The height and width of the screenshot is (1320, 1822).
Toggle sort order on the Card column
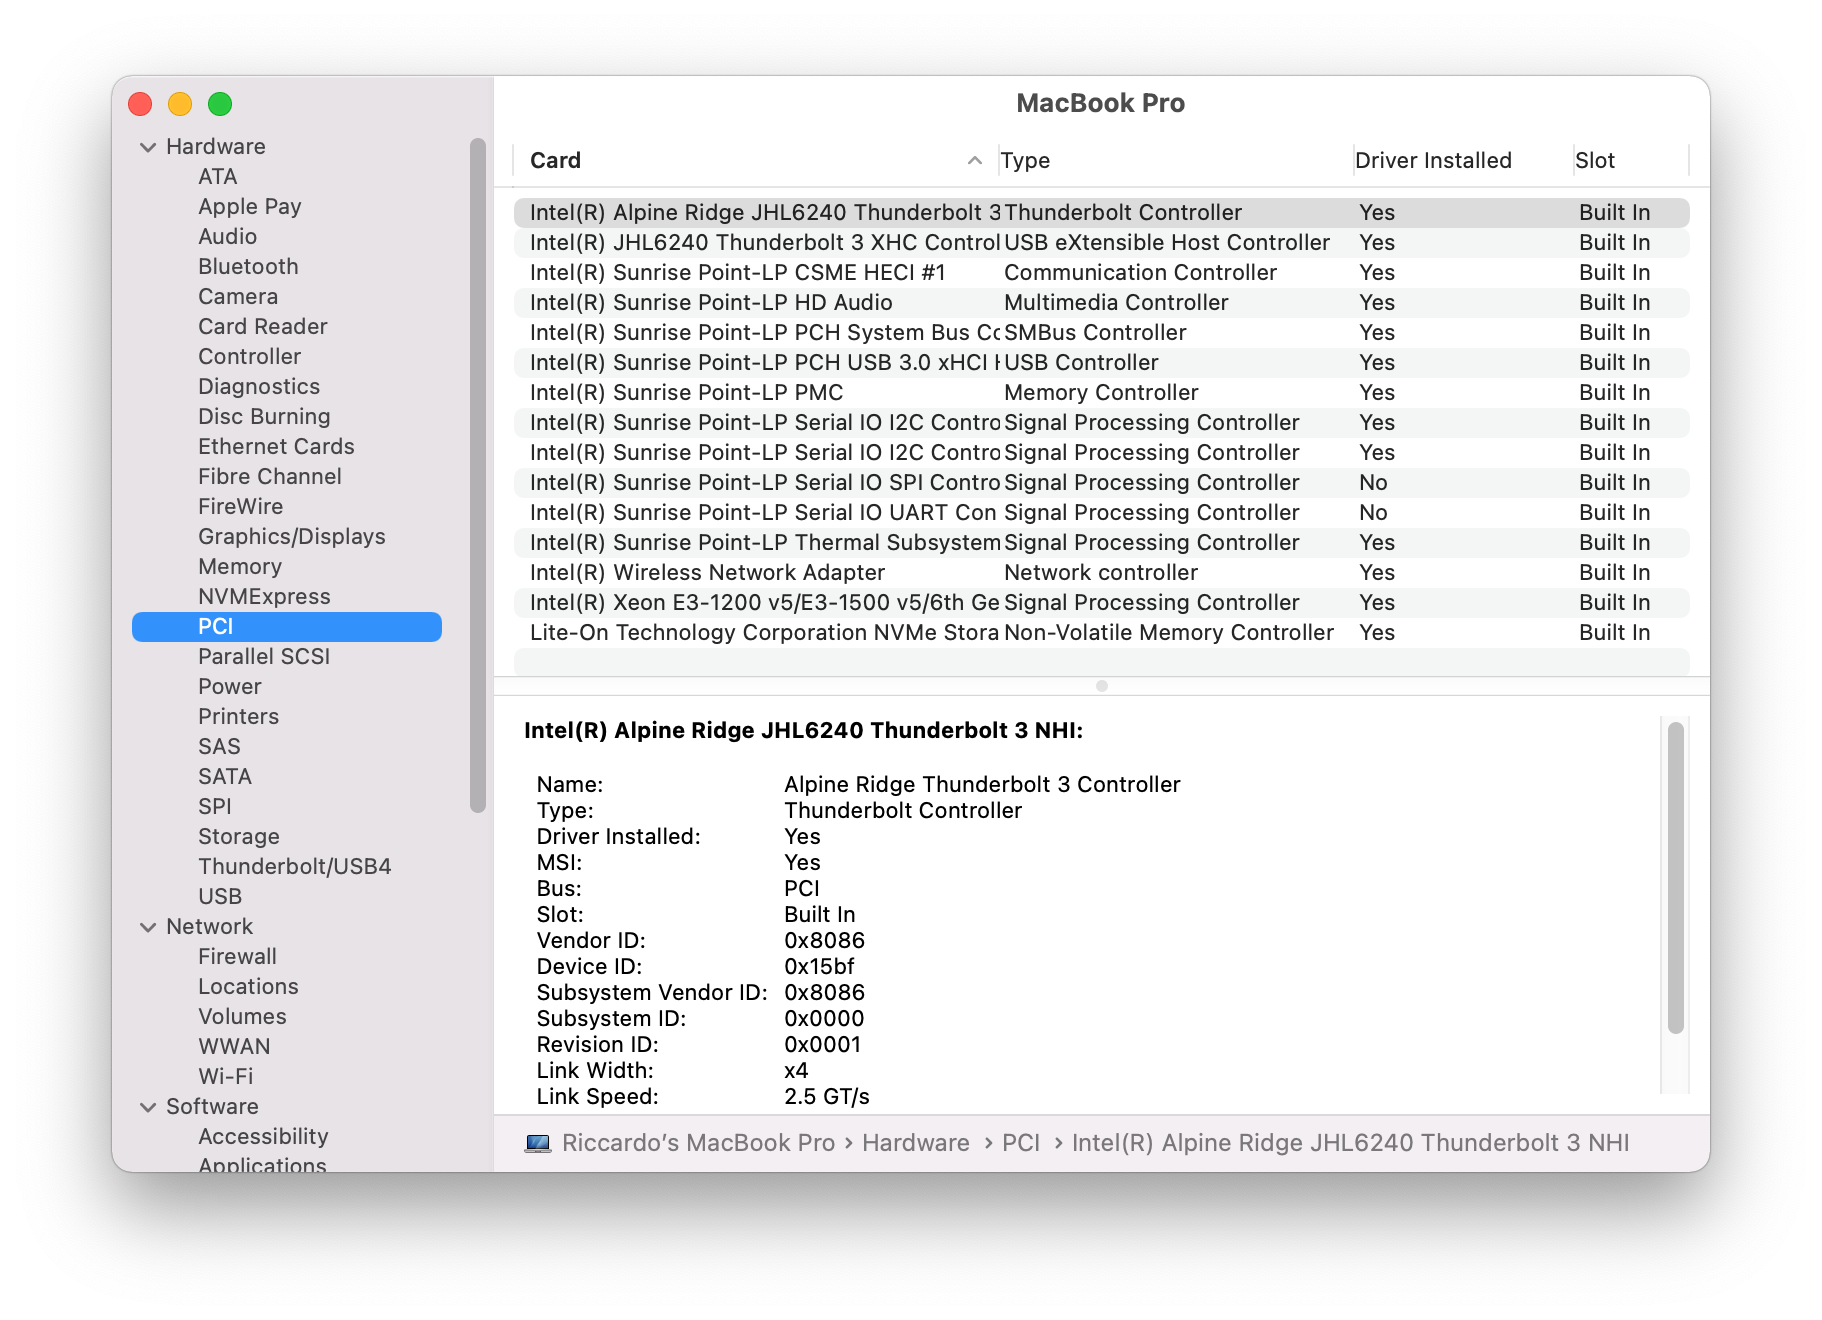[x=755, y=160]
